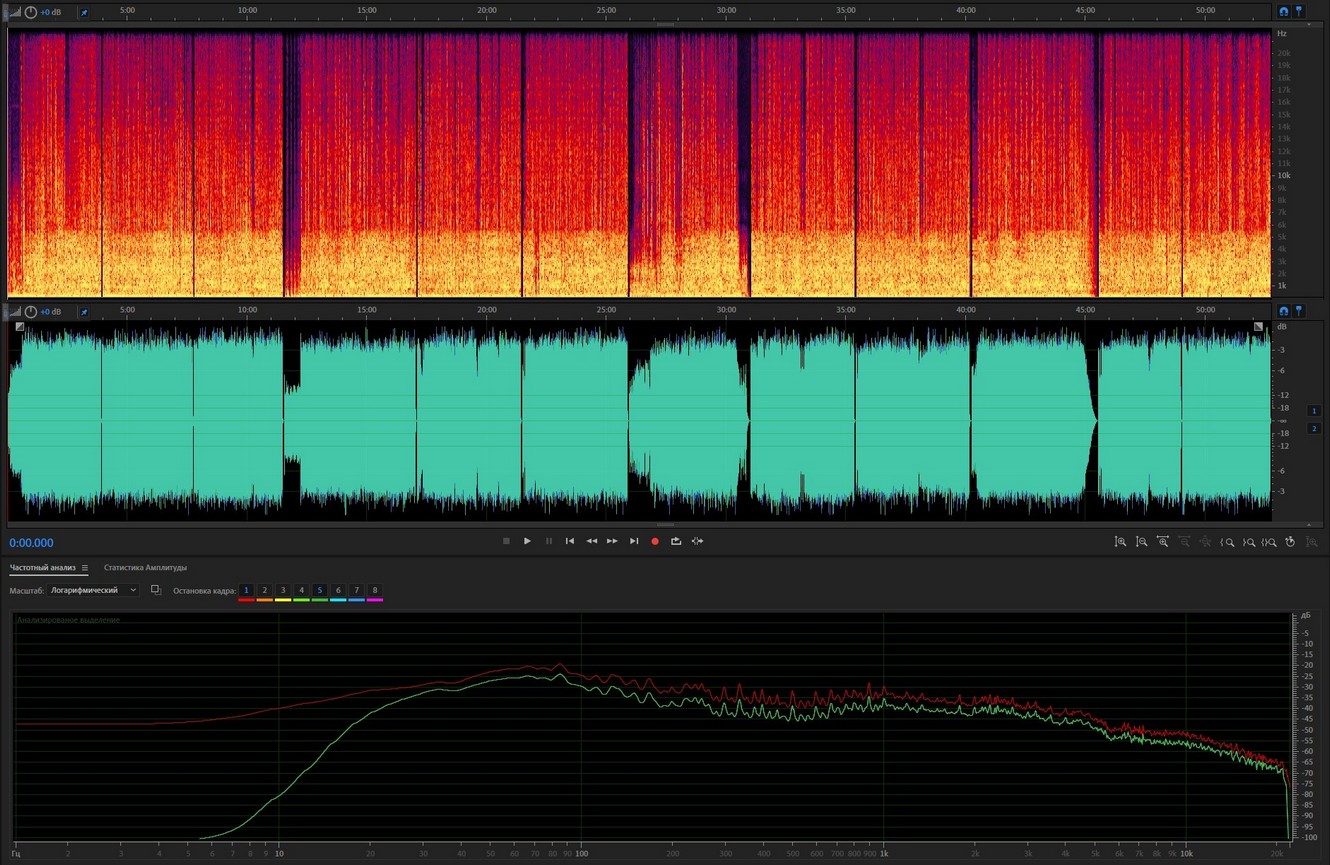Screen dimensions: 1330x865
Task: Click the Fast Forward button
Action: tap(612, 541)
